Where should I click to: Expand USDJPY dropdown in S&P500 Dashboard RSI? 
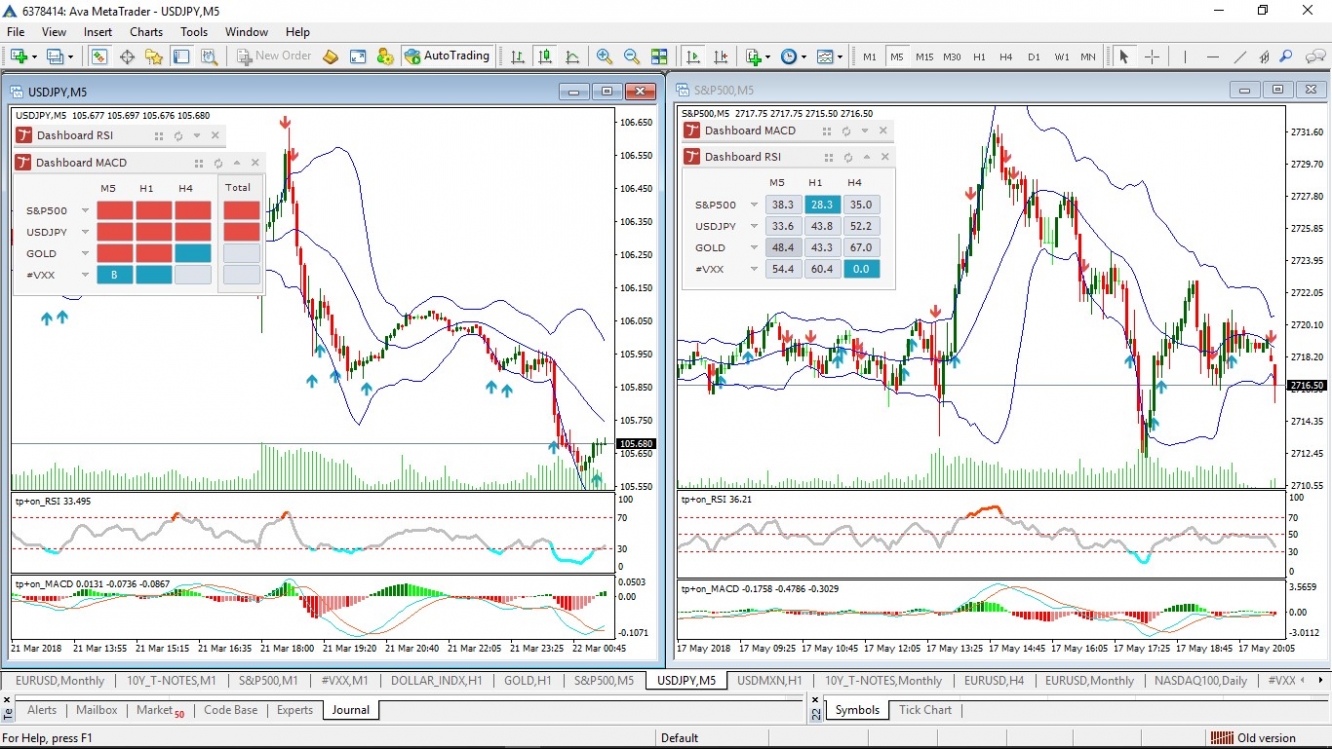pyautogui.click(x=754, y=226)
